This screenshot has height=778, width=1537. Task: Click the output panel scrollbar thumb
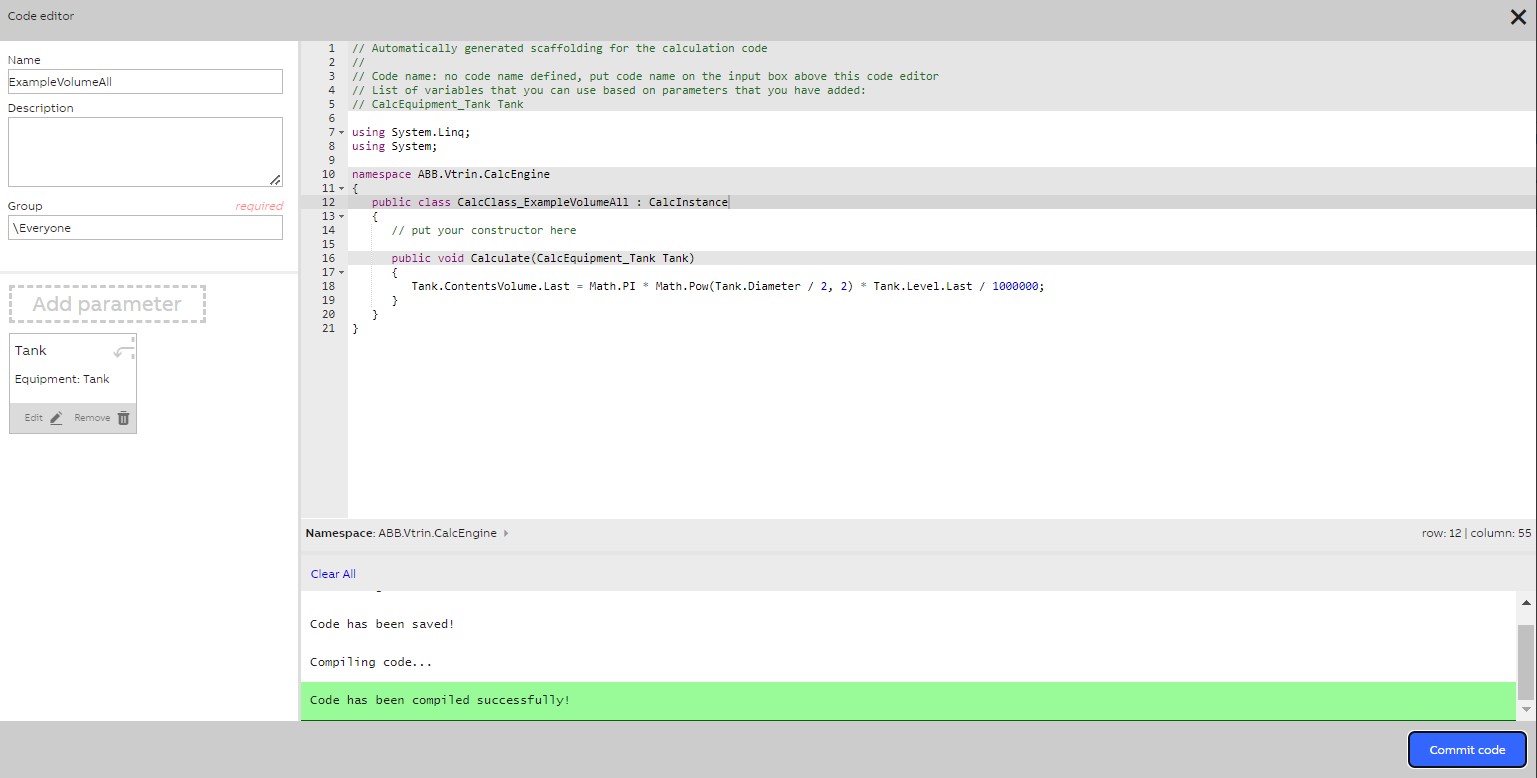pos(1526,662)
